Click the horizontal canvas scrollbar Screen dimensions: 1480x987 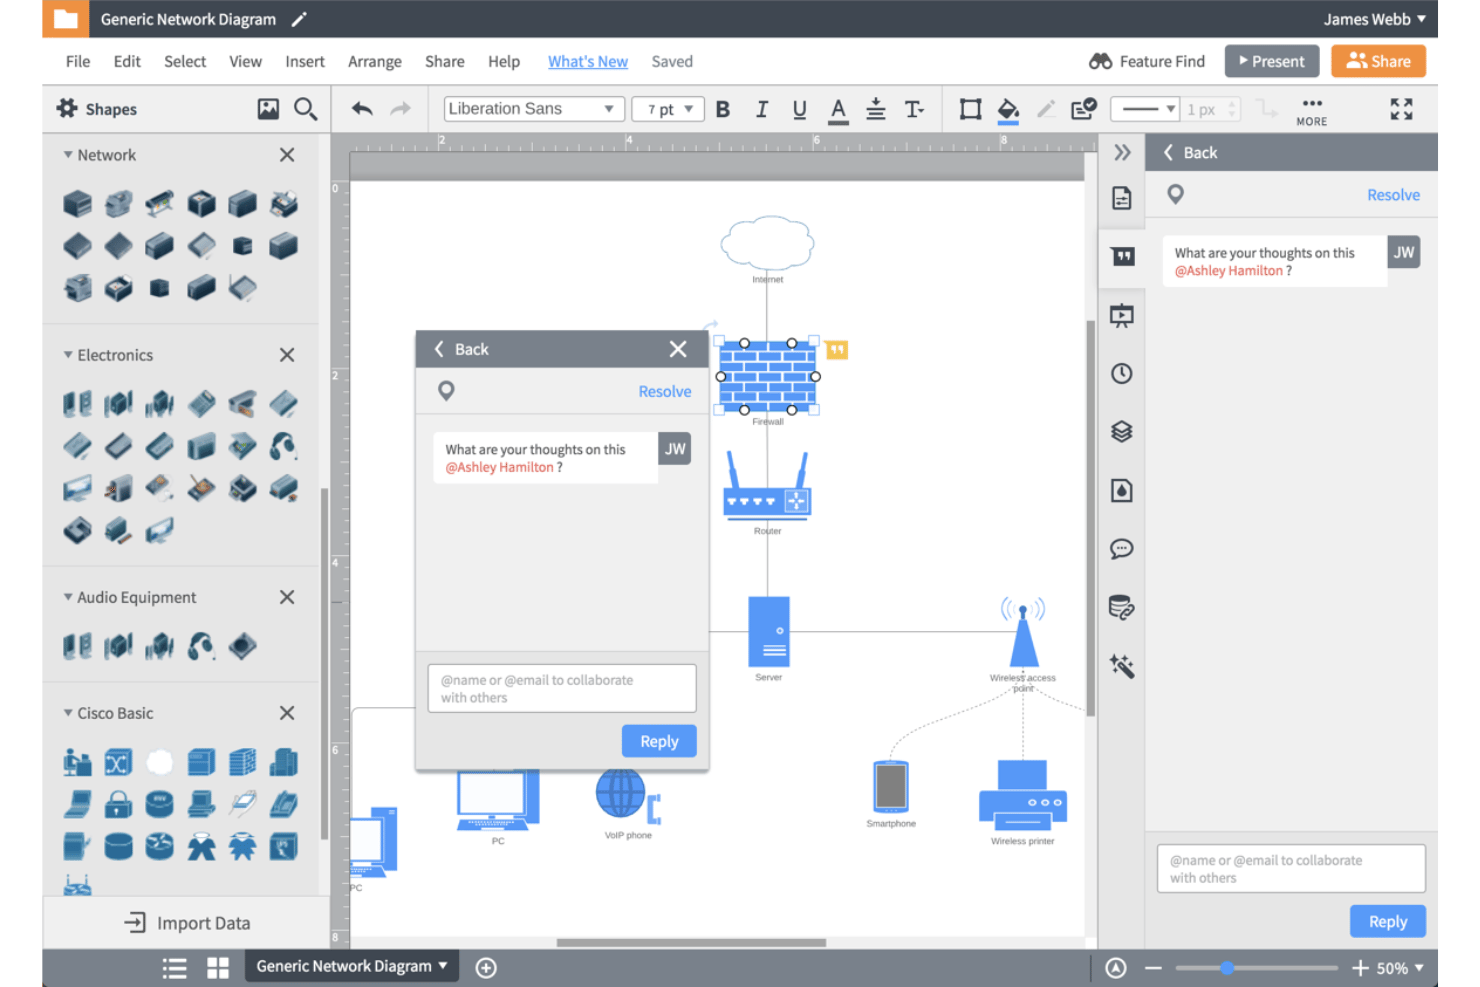(691, 942)
